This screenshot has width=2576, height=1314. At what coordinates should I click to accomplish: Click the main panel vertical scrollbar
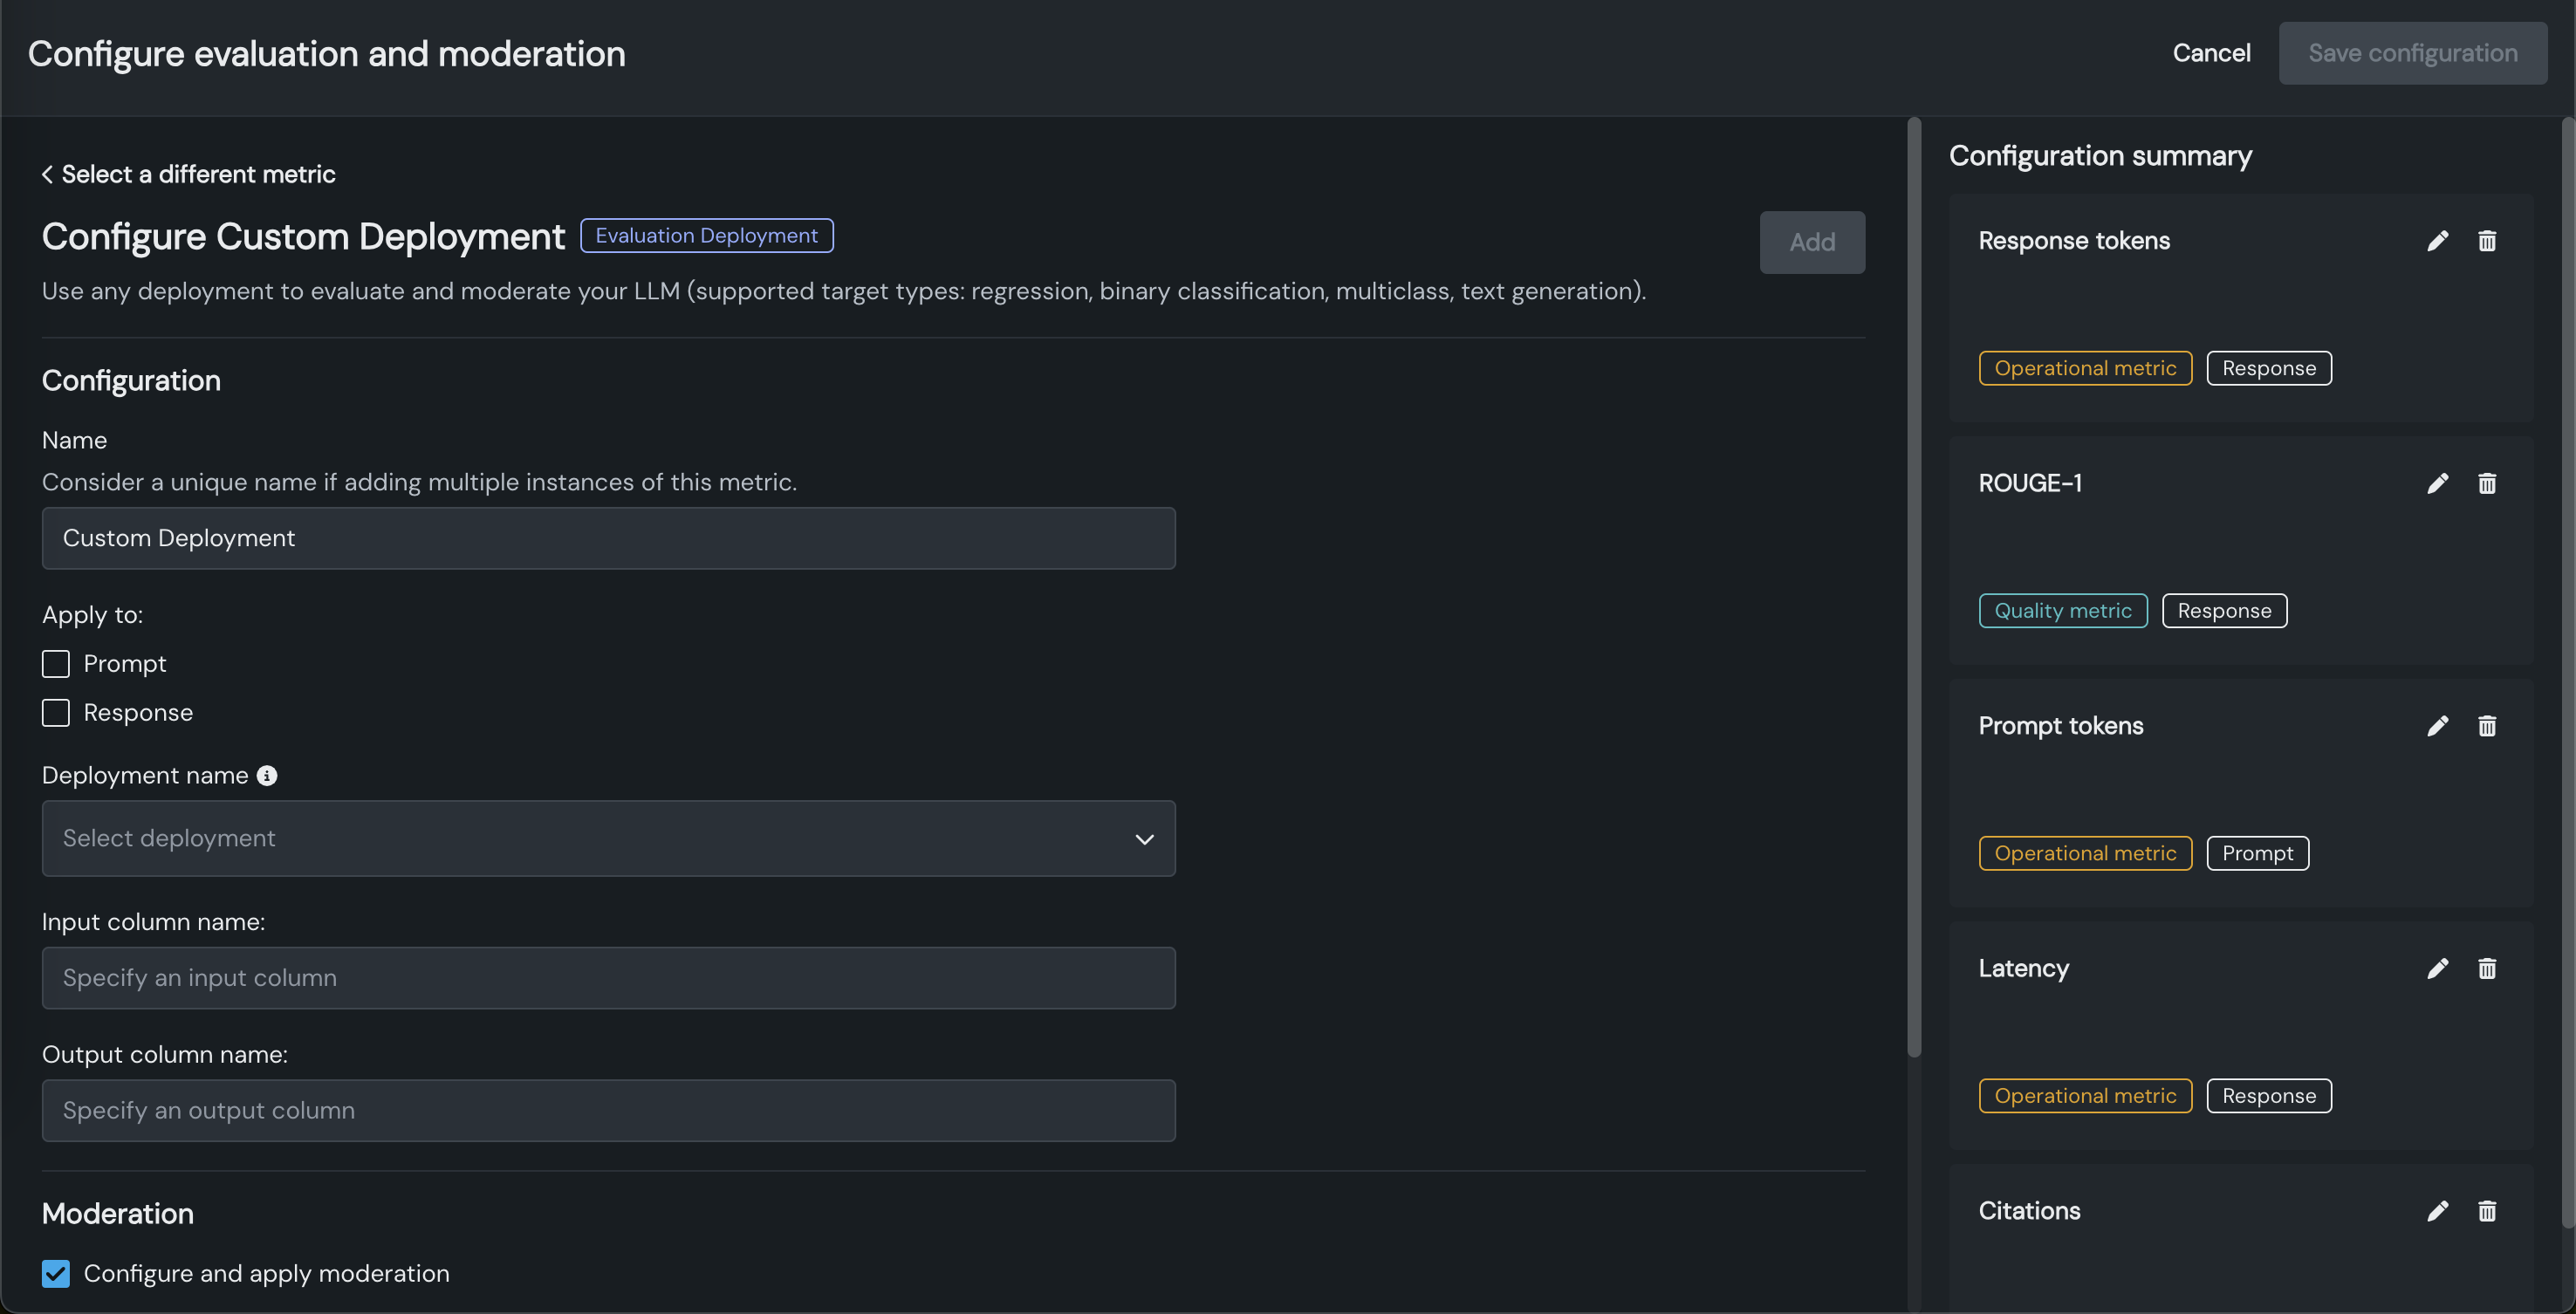pos(1914,588)
